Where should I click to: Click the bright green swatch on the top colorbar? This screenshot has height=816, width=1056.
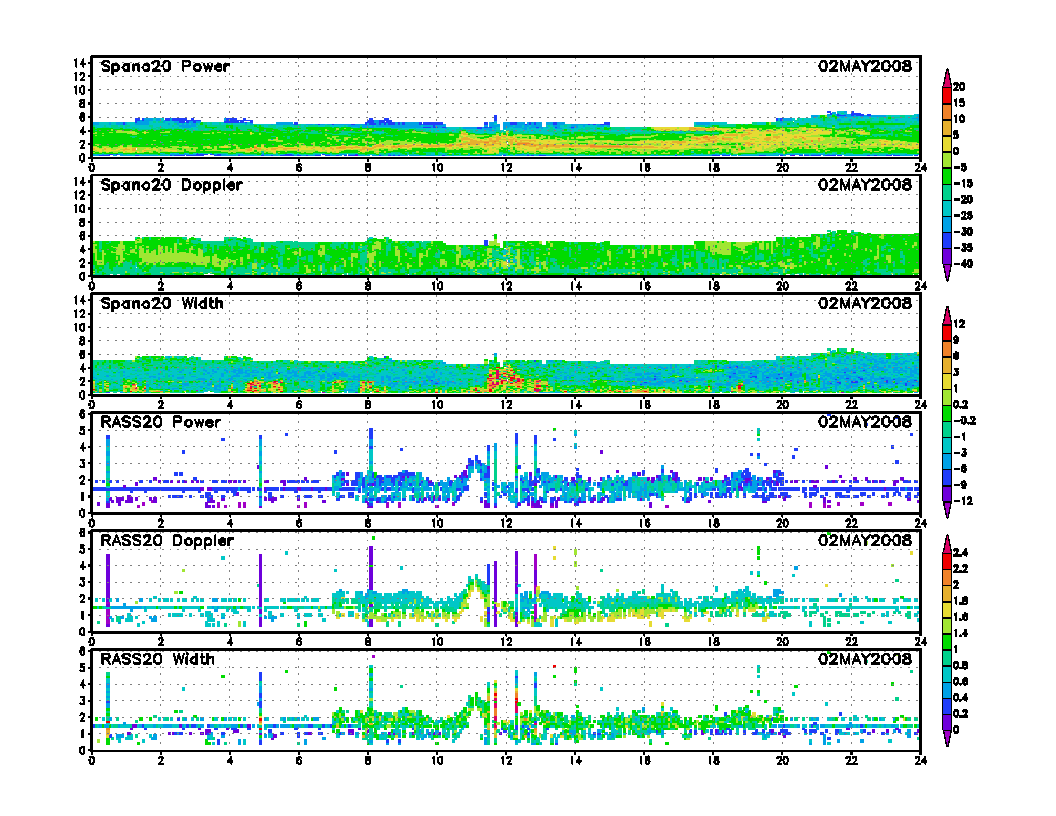947,176
